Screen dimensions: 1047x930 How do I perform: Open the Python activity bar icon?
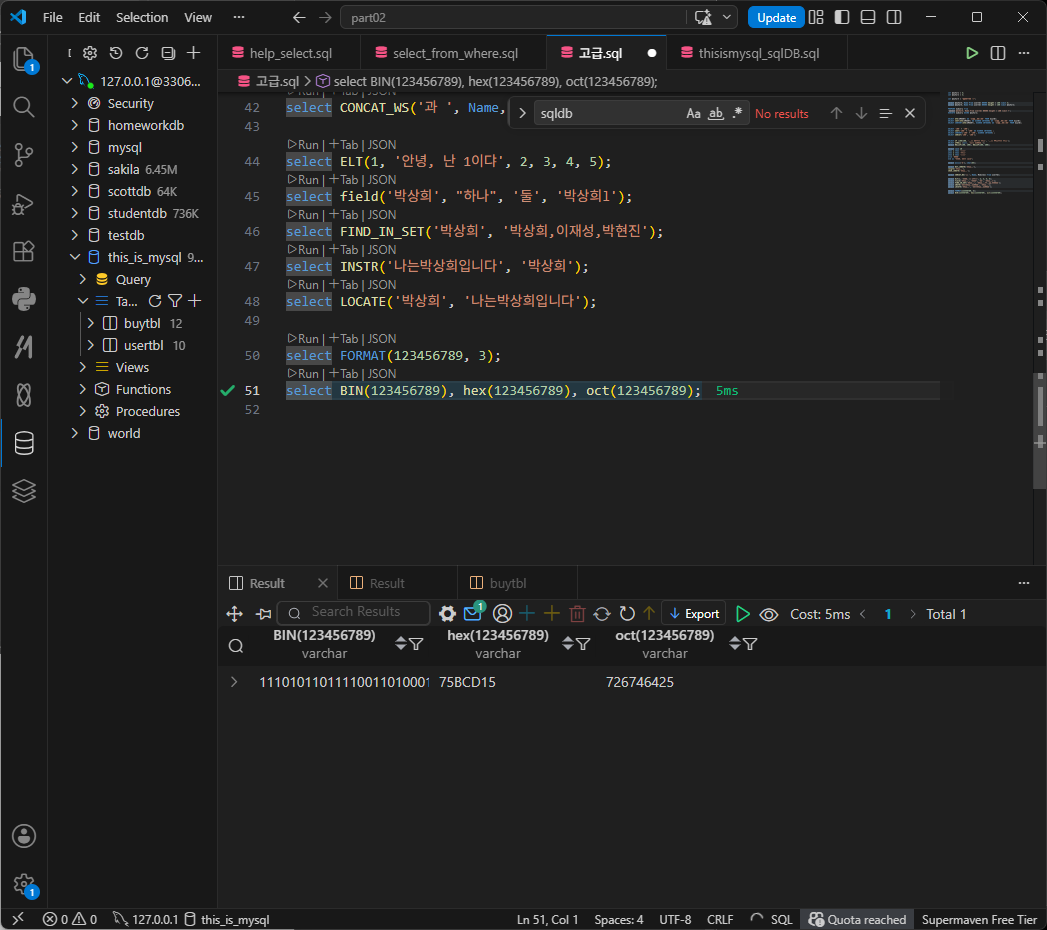(24, 299)
